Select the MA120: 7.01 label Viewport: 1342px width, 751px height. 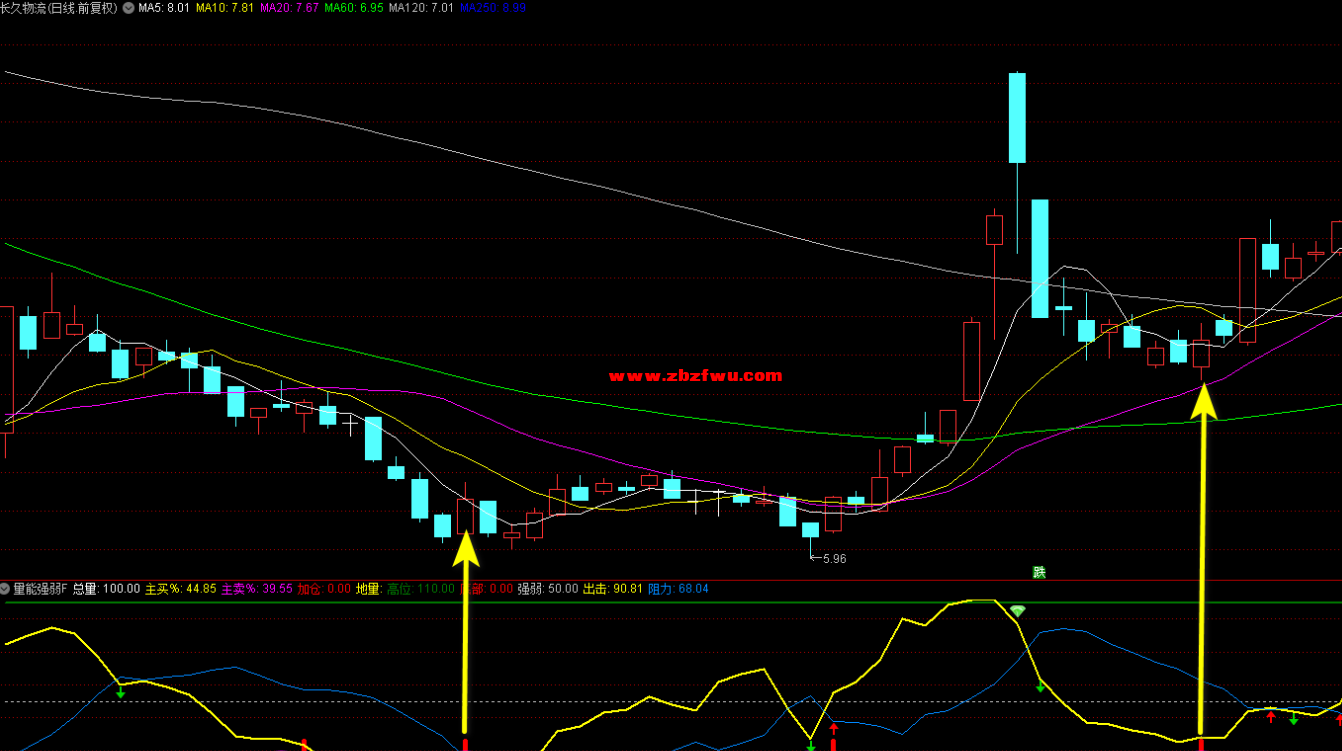421,7
